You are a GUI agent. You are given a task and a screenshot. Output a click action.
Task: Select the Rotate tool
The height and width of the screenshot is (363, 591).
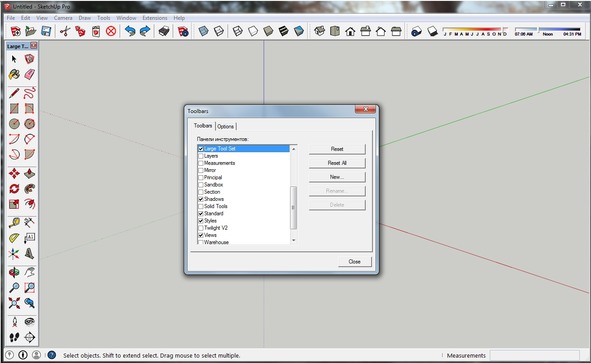(x=14, y=188)
